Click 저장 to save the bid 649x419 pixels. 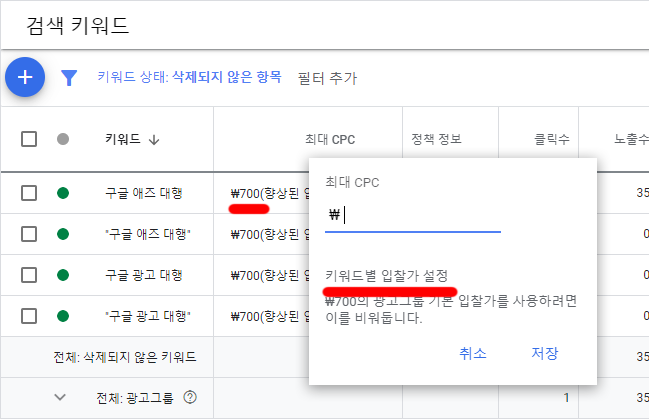point(545,353)
